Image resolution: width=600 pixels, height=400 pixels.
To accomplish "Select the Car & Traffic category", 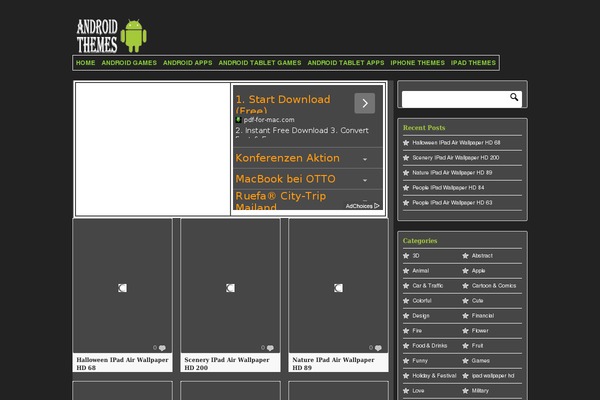I will coord(428,286).
